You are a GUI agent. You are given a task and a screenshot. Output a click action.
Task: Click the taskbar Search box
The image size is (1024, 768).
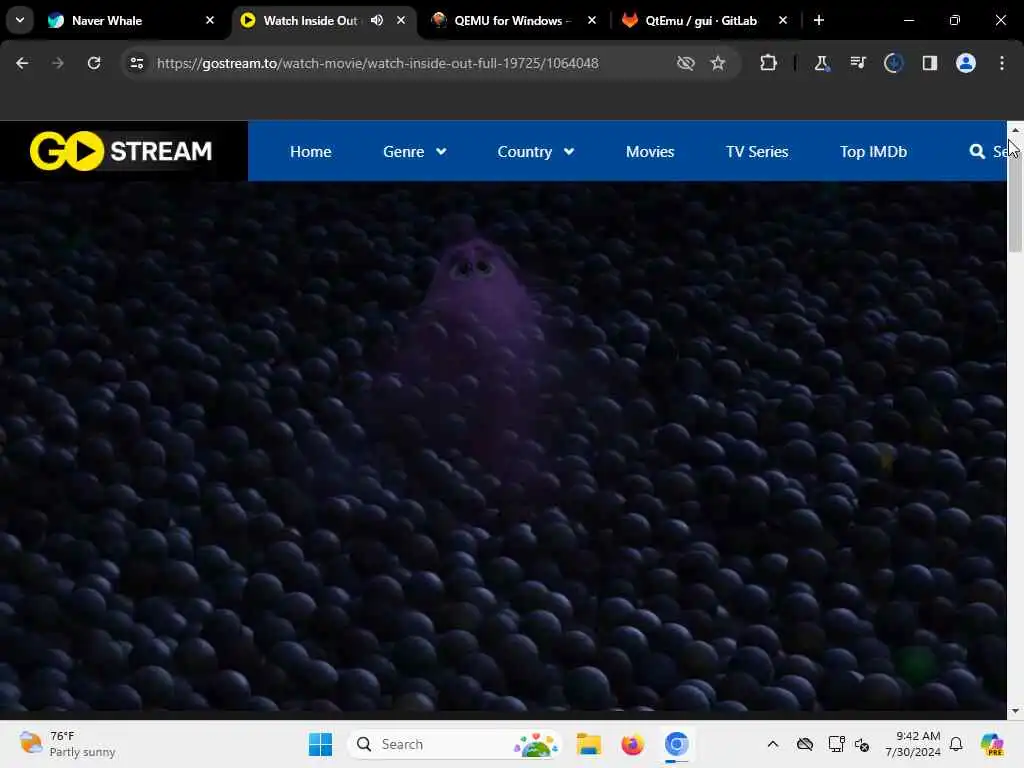point(455,744)
